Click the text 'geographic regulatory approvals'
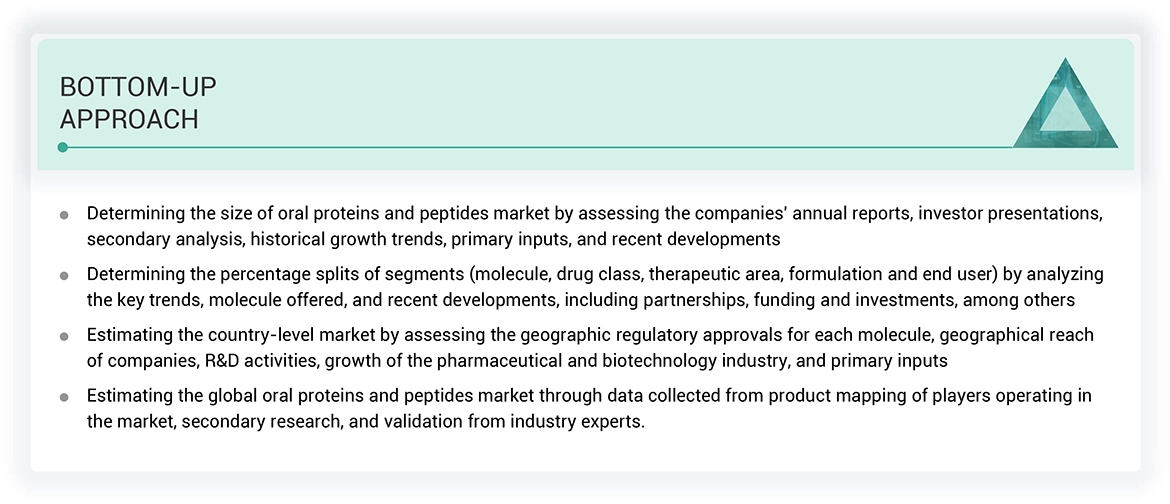Screen dimensions: 1170x504 coord(611,335)
